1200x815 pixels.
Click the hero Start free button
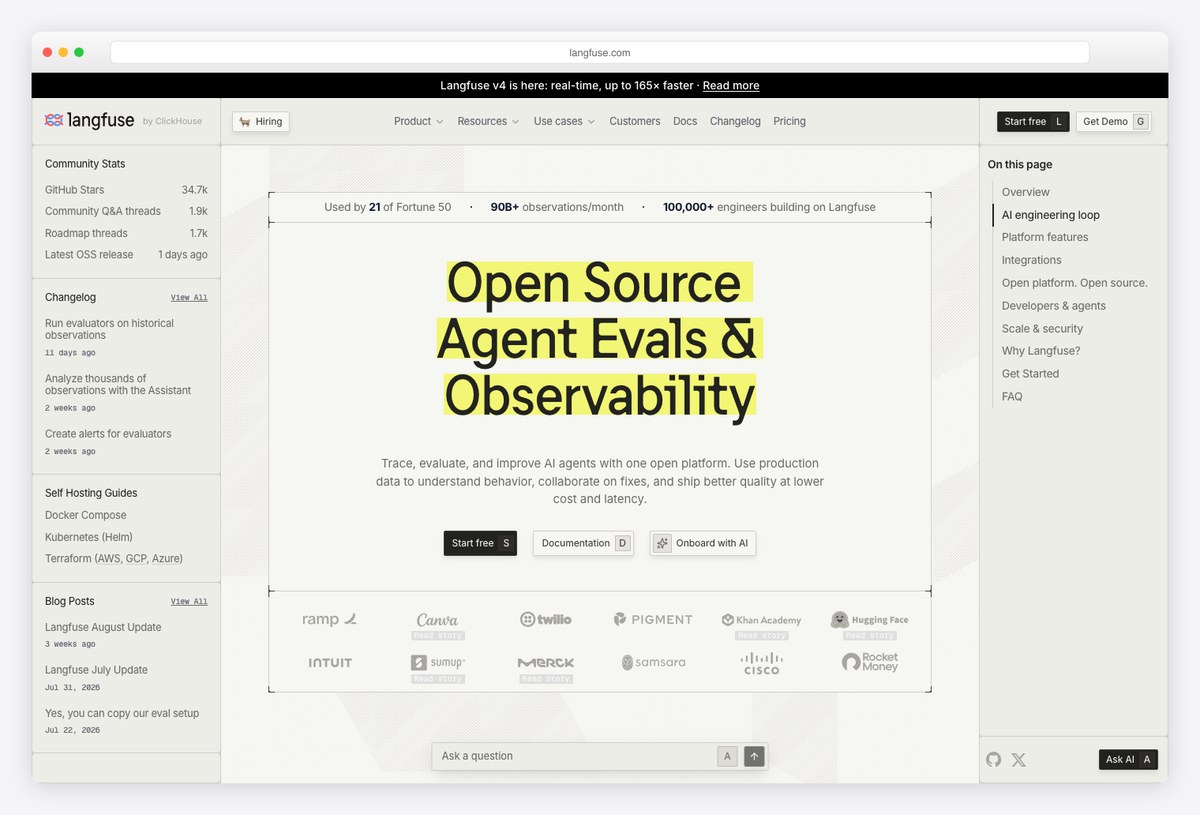tap(480, 543)
